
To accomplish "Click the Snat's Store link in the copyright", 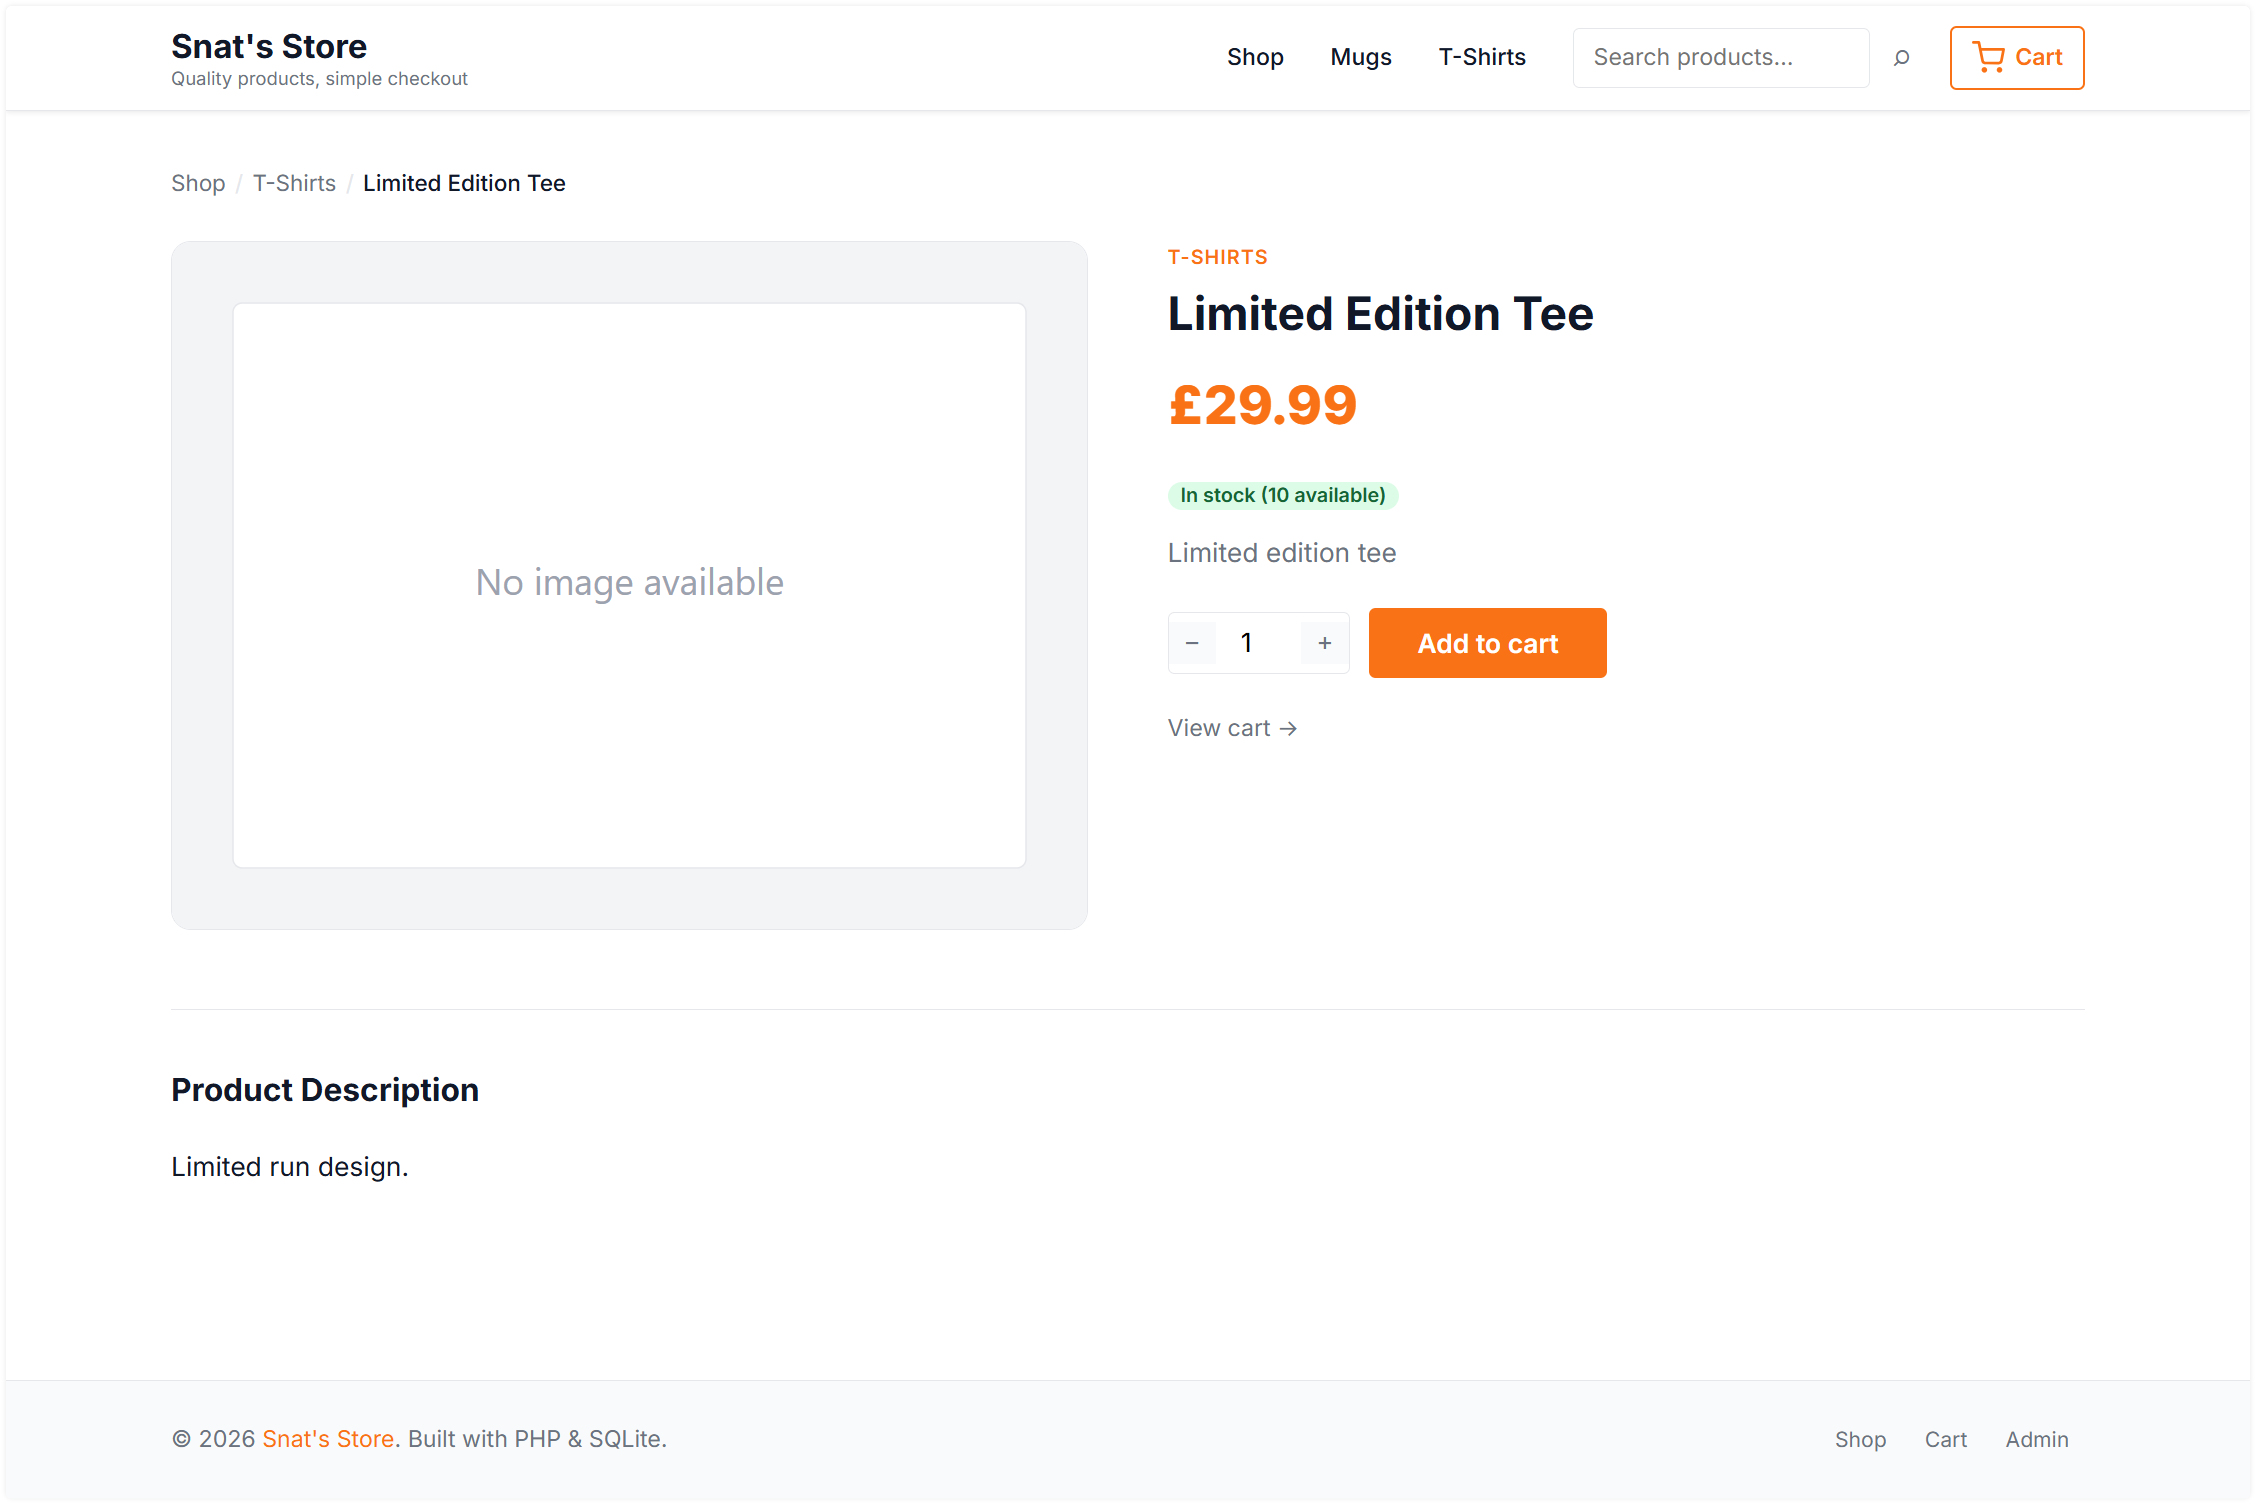I will [328, 1439].
